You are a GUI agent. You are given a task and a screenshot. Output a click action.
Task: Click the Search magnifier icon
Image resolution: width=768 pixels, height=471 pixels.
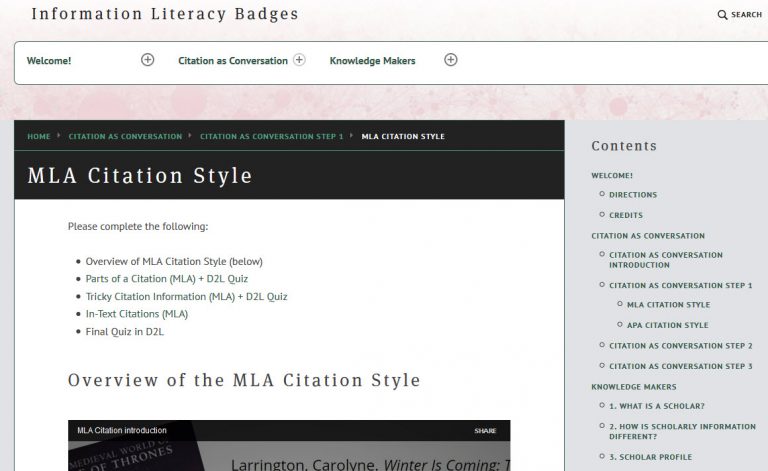click(722, 15)
